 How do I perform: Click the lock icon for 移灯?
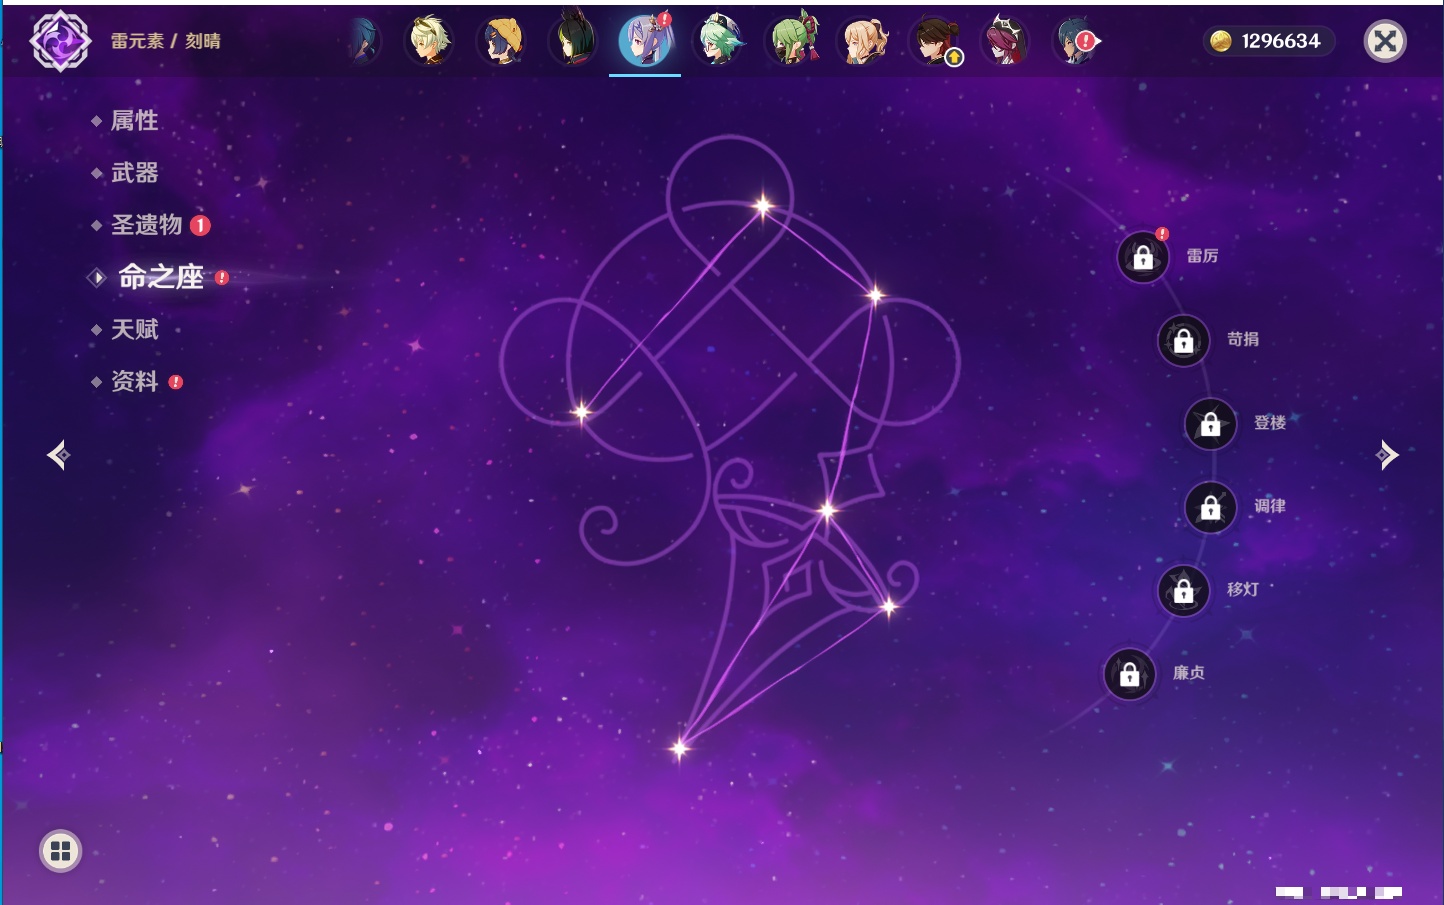click(x=1184, y=591)
